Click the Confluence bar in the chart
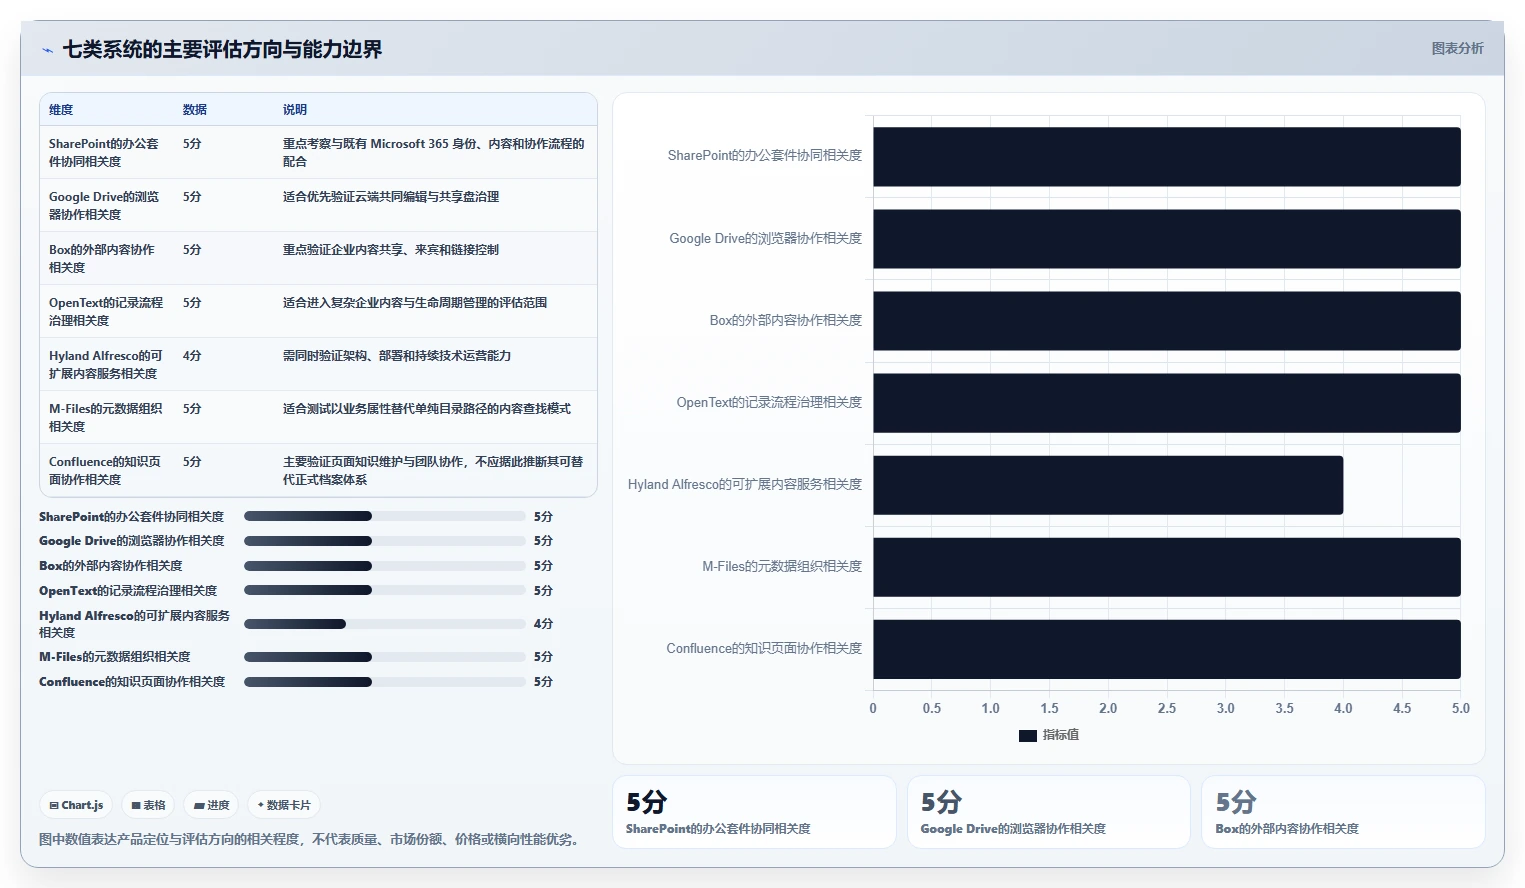 (x=1167, y=649)
